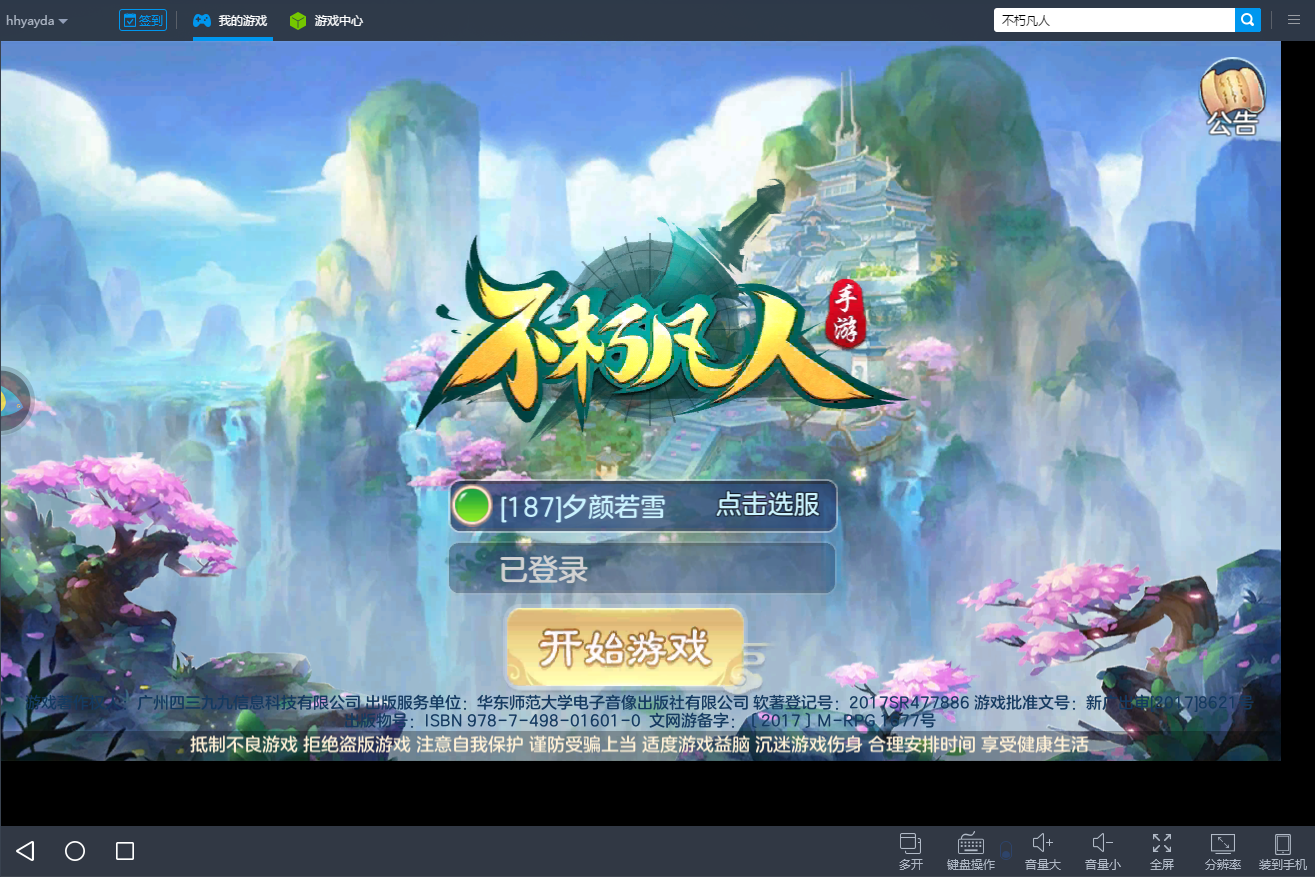Click 点击选服 to choose server
The height and width of the screenshot is (877, 1315).
[767, 505]
